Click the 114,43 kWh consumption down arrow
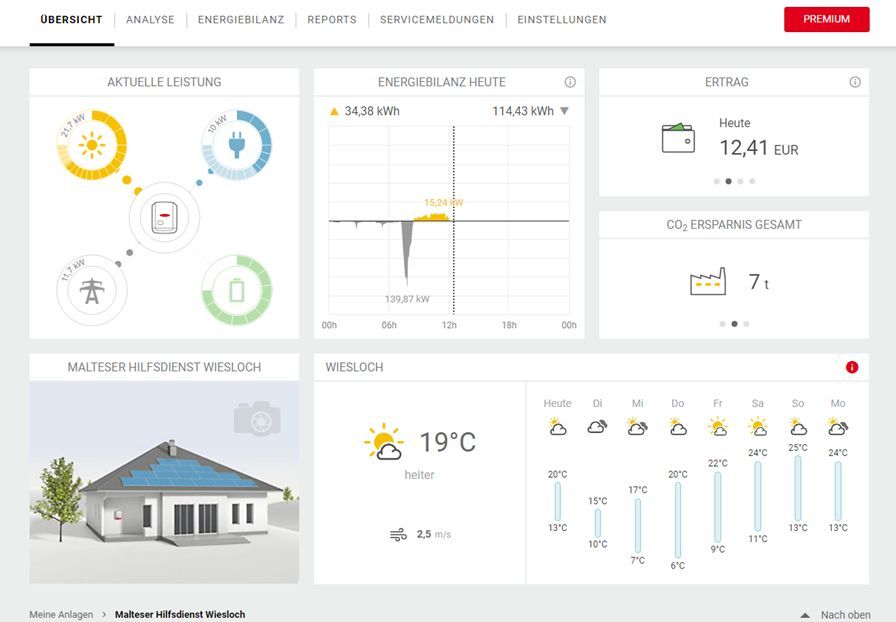The width and height of the screenshot is (896, 622). (x=564, y=111)
